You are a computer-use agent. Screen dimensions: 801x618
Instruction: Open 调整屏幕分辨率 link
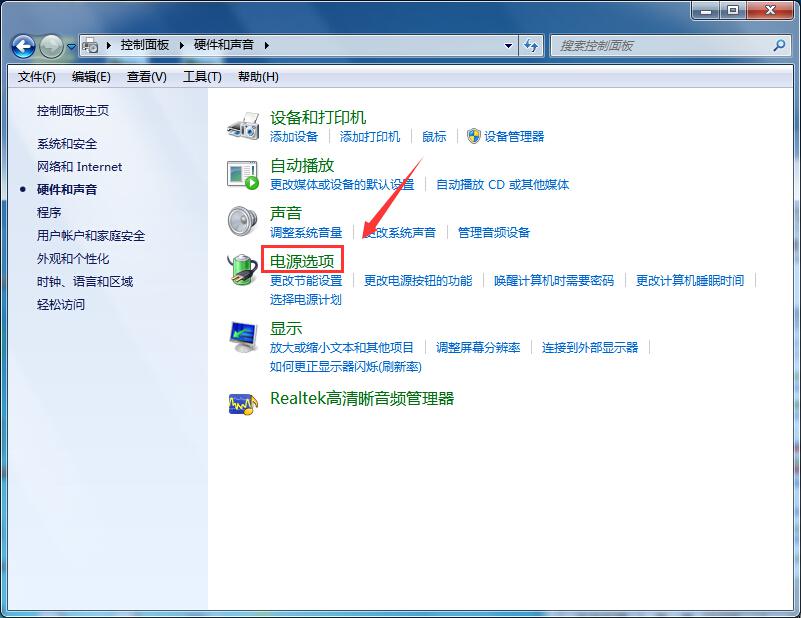[x=478, y=348]
